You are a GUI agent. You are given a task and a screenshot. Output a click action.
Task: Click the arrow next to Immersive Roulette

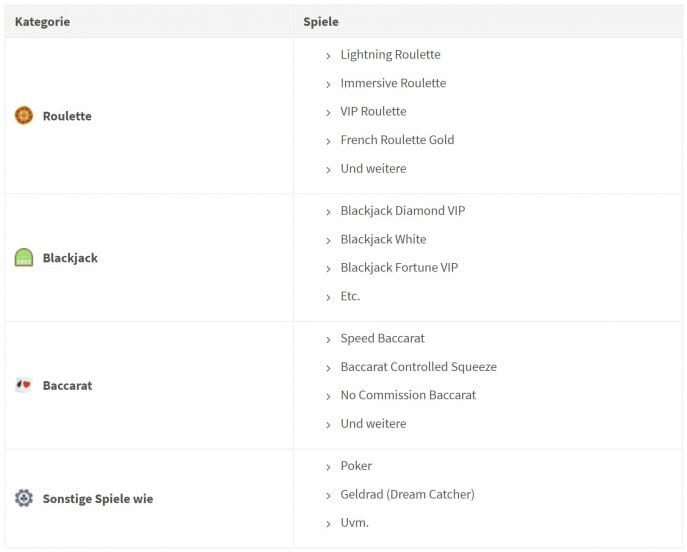(328, 85)
